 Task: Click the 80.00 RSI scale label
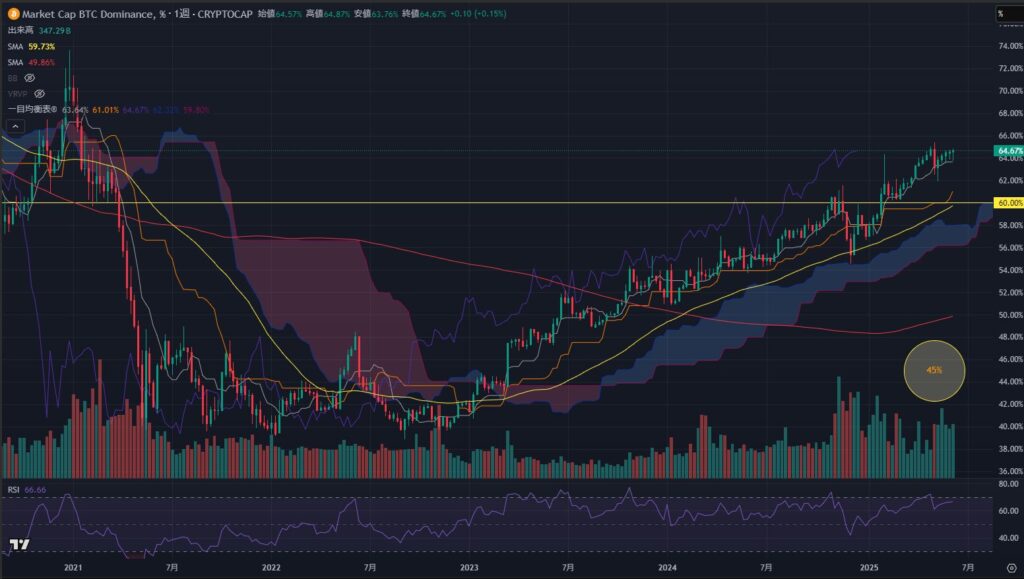point(1009,484)
